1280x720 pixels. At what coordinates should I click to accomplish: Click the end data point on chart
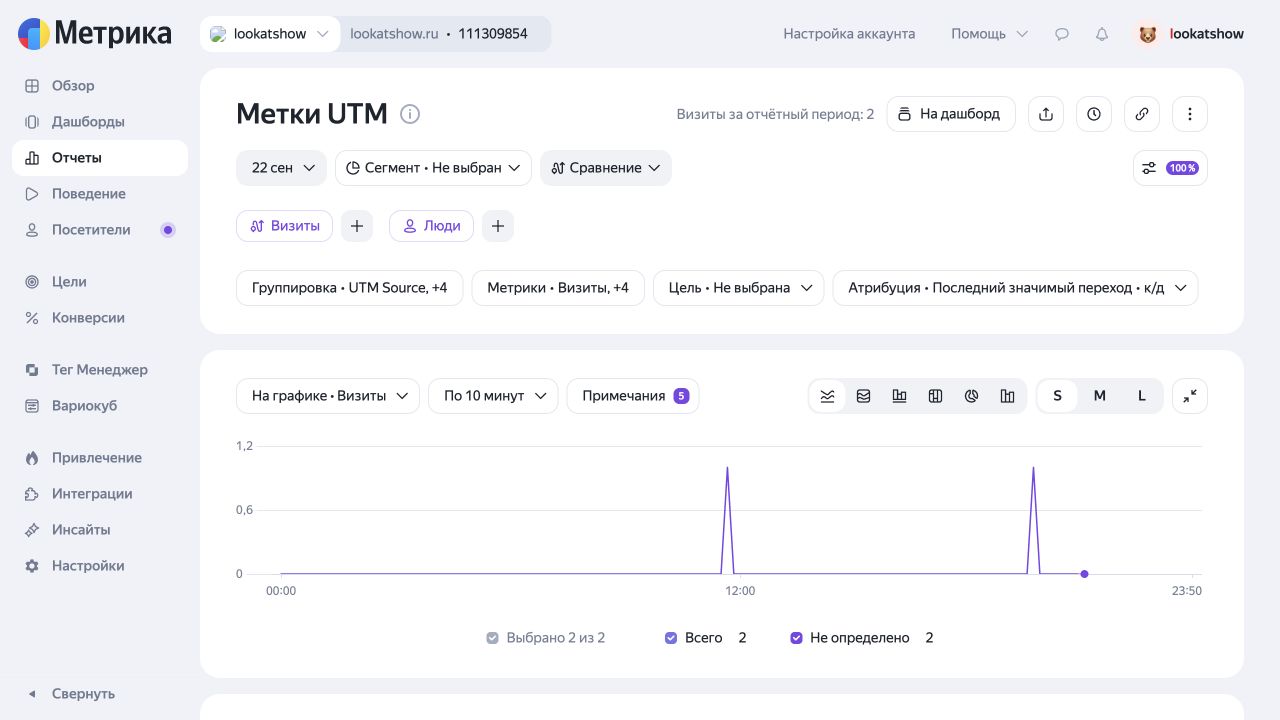pyautogui.click(x=1084, y=574)
